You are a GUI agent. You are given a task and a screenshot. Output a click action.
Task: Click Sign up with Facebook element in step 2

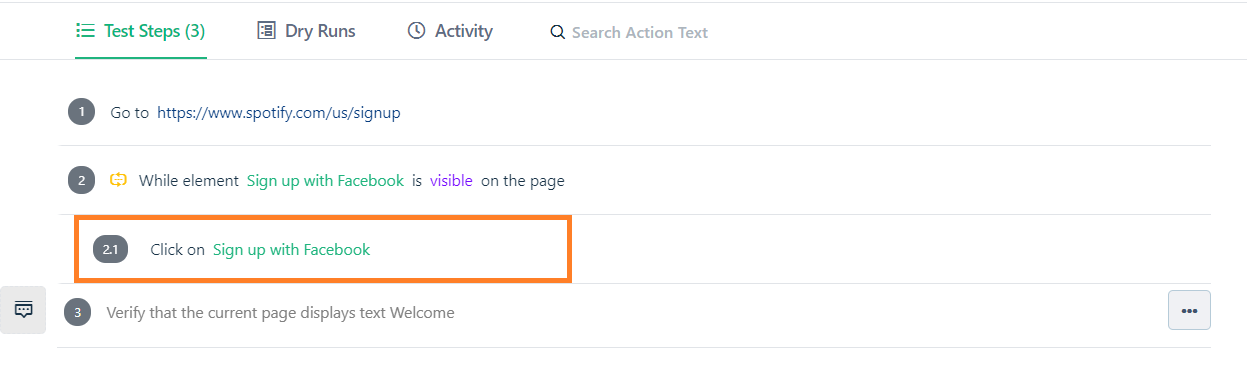pyautogui.click(x=325, y=181)
